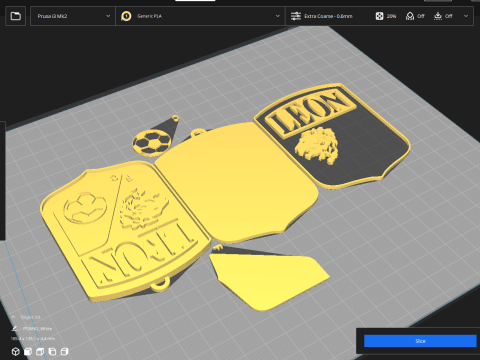Select the 3D perspective view cube icon

pos(15,352)
